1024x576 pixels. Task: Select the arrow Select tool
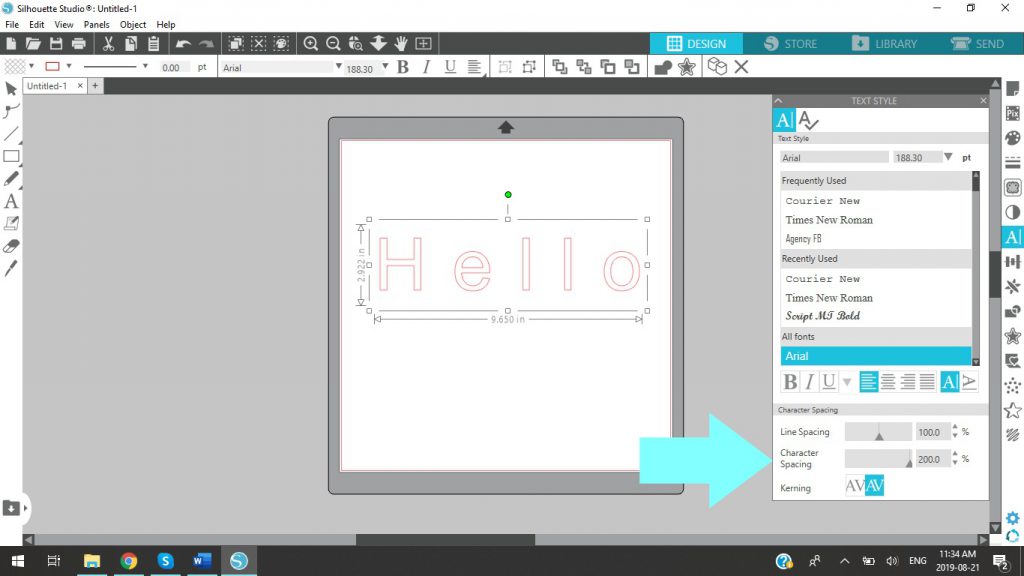10,89
